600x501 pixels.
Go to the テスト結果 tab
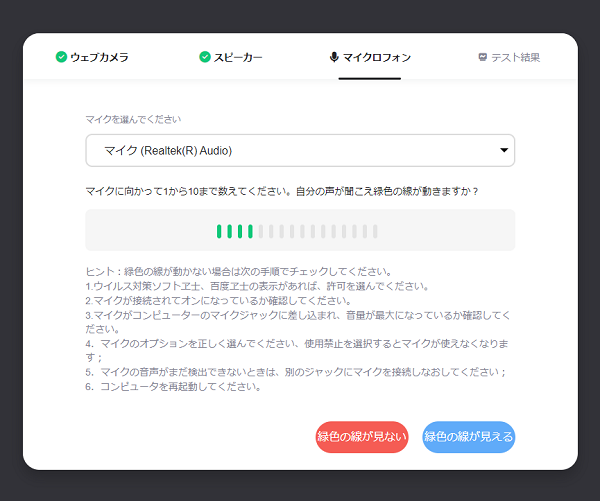tap(516, 57)
